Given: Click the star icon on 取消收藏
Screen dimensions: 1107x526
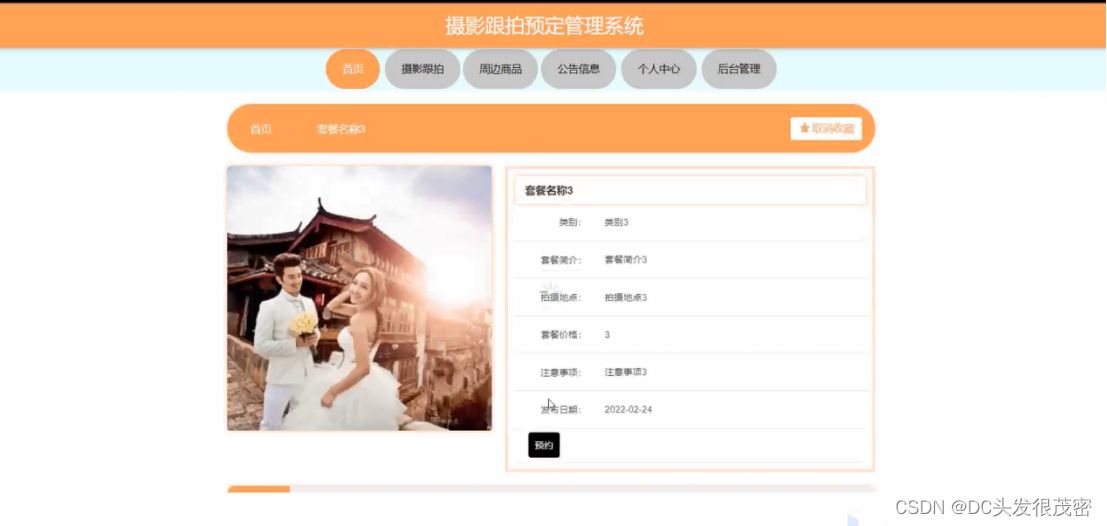Looking at the screenshot, I should (804, 128).
